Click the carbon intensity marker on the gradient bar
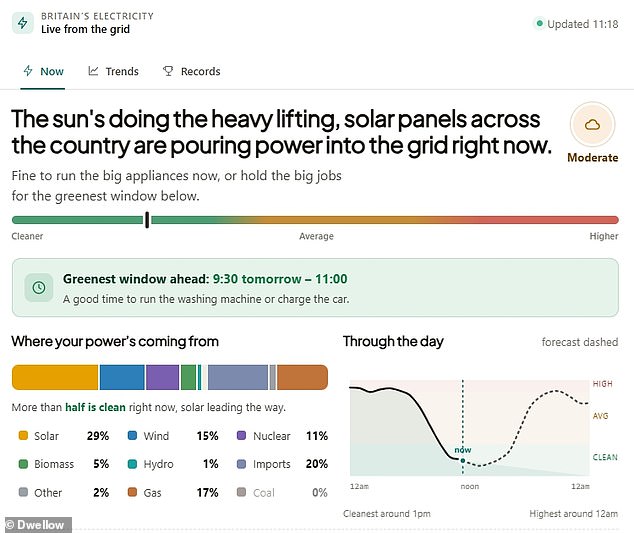Image resolution: width=634 pixels, height=533 pixels. point(147,220)
